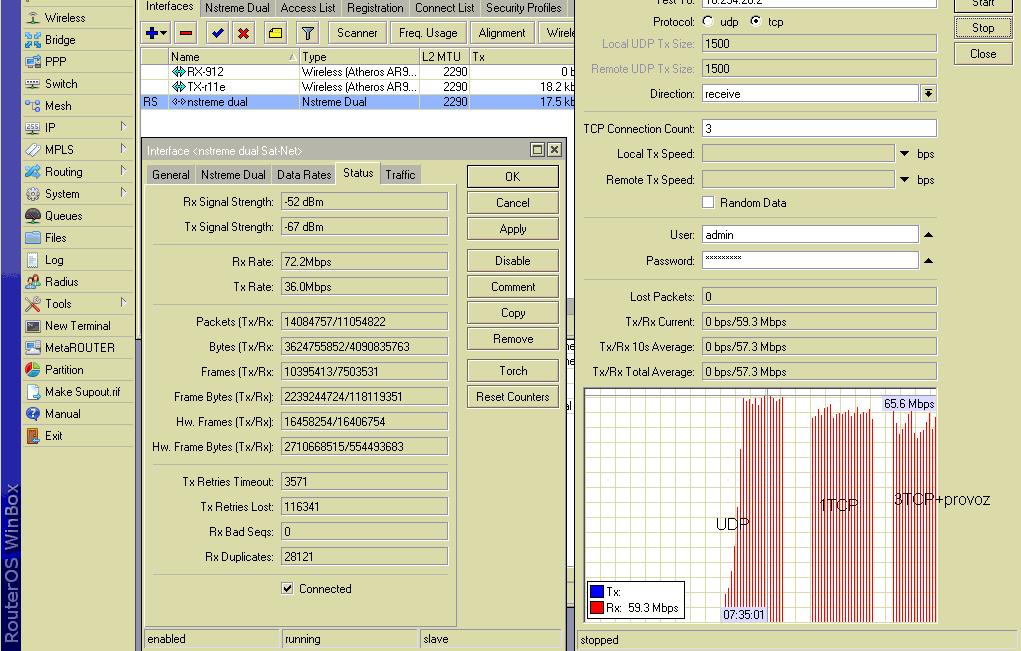Screen dimensions: 1021x651
Task: Open the MetaROUTER icon
Action: [33, 348]
